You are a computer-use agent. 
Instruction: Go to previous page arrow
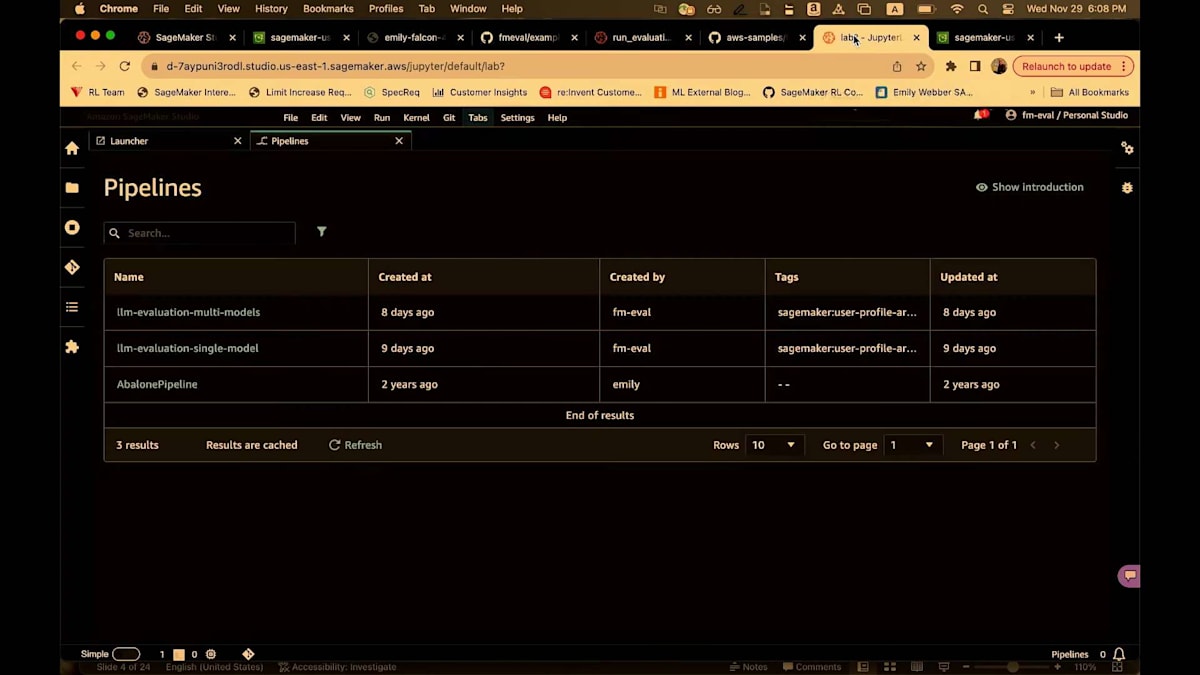click(x=1033, y=445)
